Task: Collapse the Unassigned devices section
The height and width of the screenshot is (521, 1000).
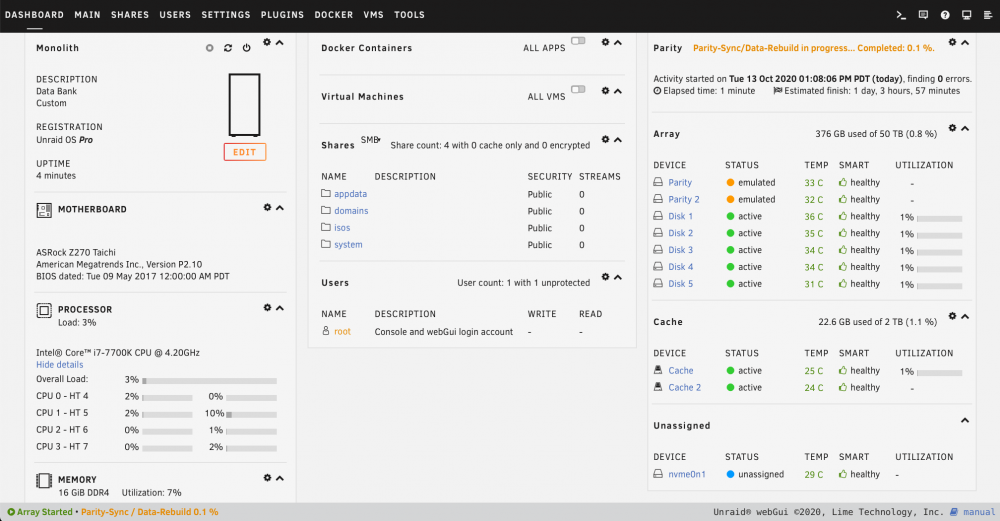Action: 965,420
